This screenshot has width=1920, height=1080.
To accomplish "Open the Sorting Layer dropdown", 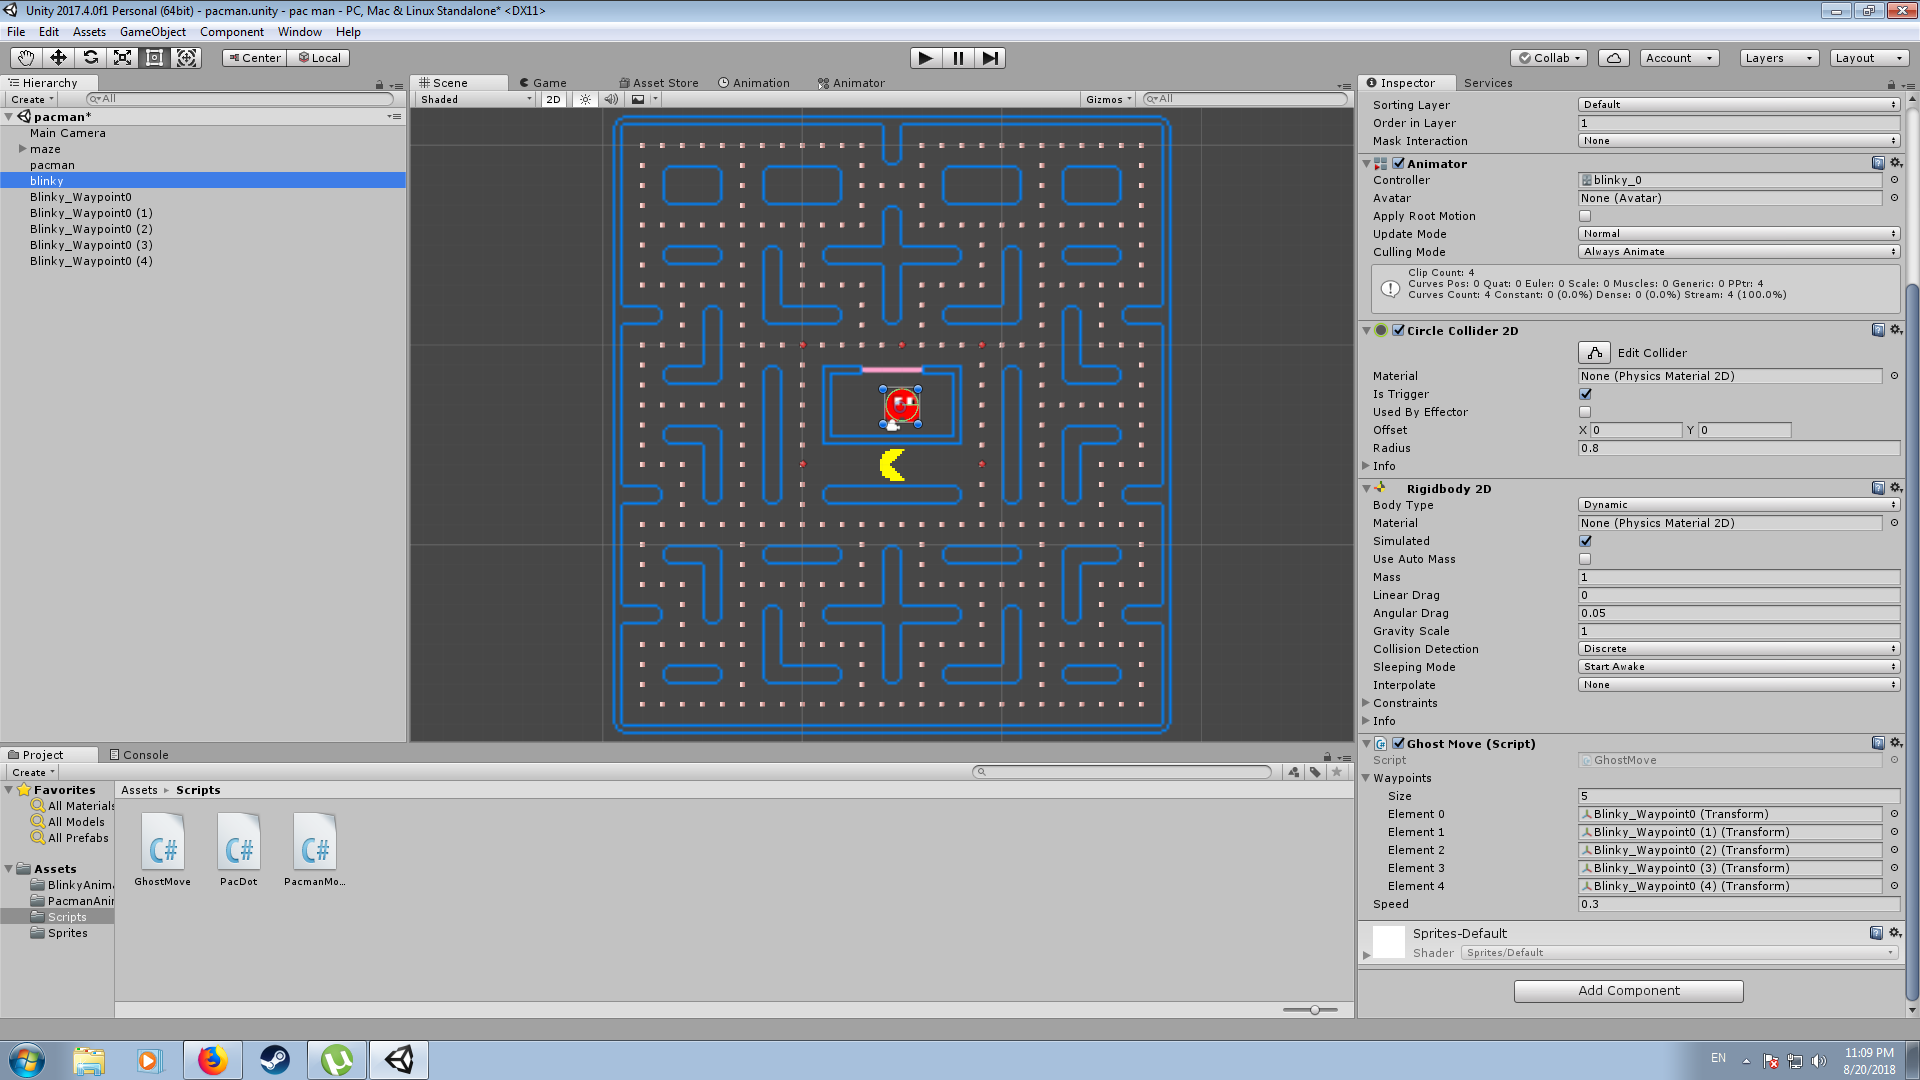I will pos(1738,104).
